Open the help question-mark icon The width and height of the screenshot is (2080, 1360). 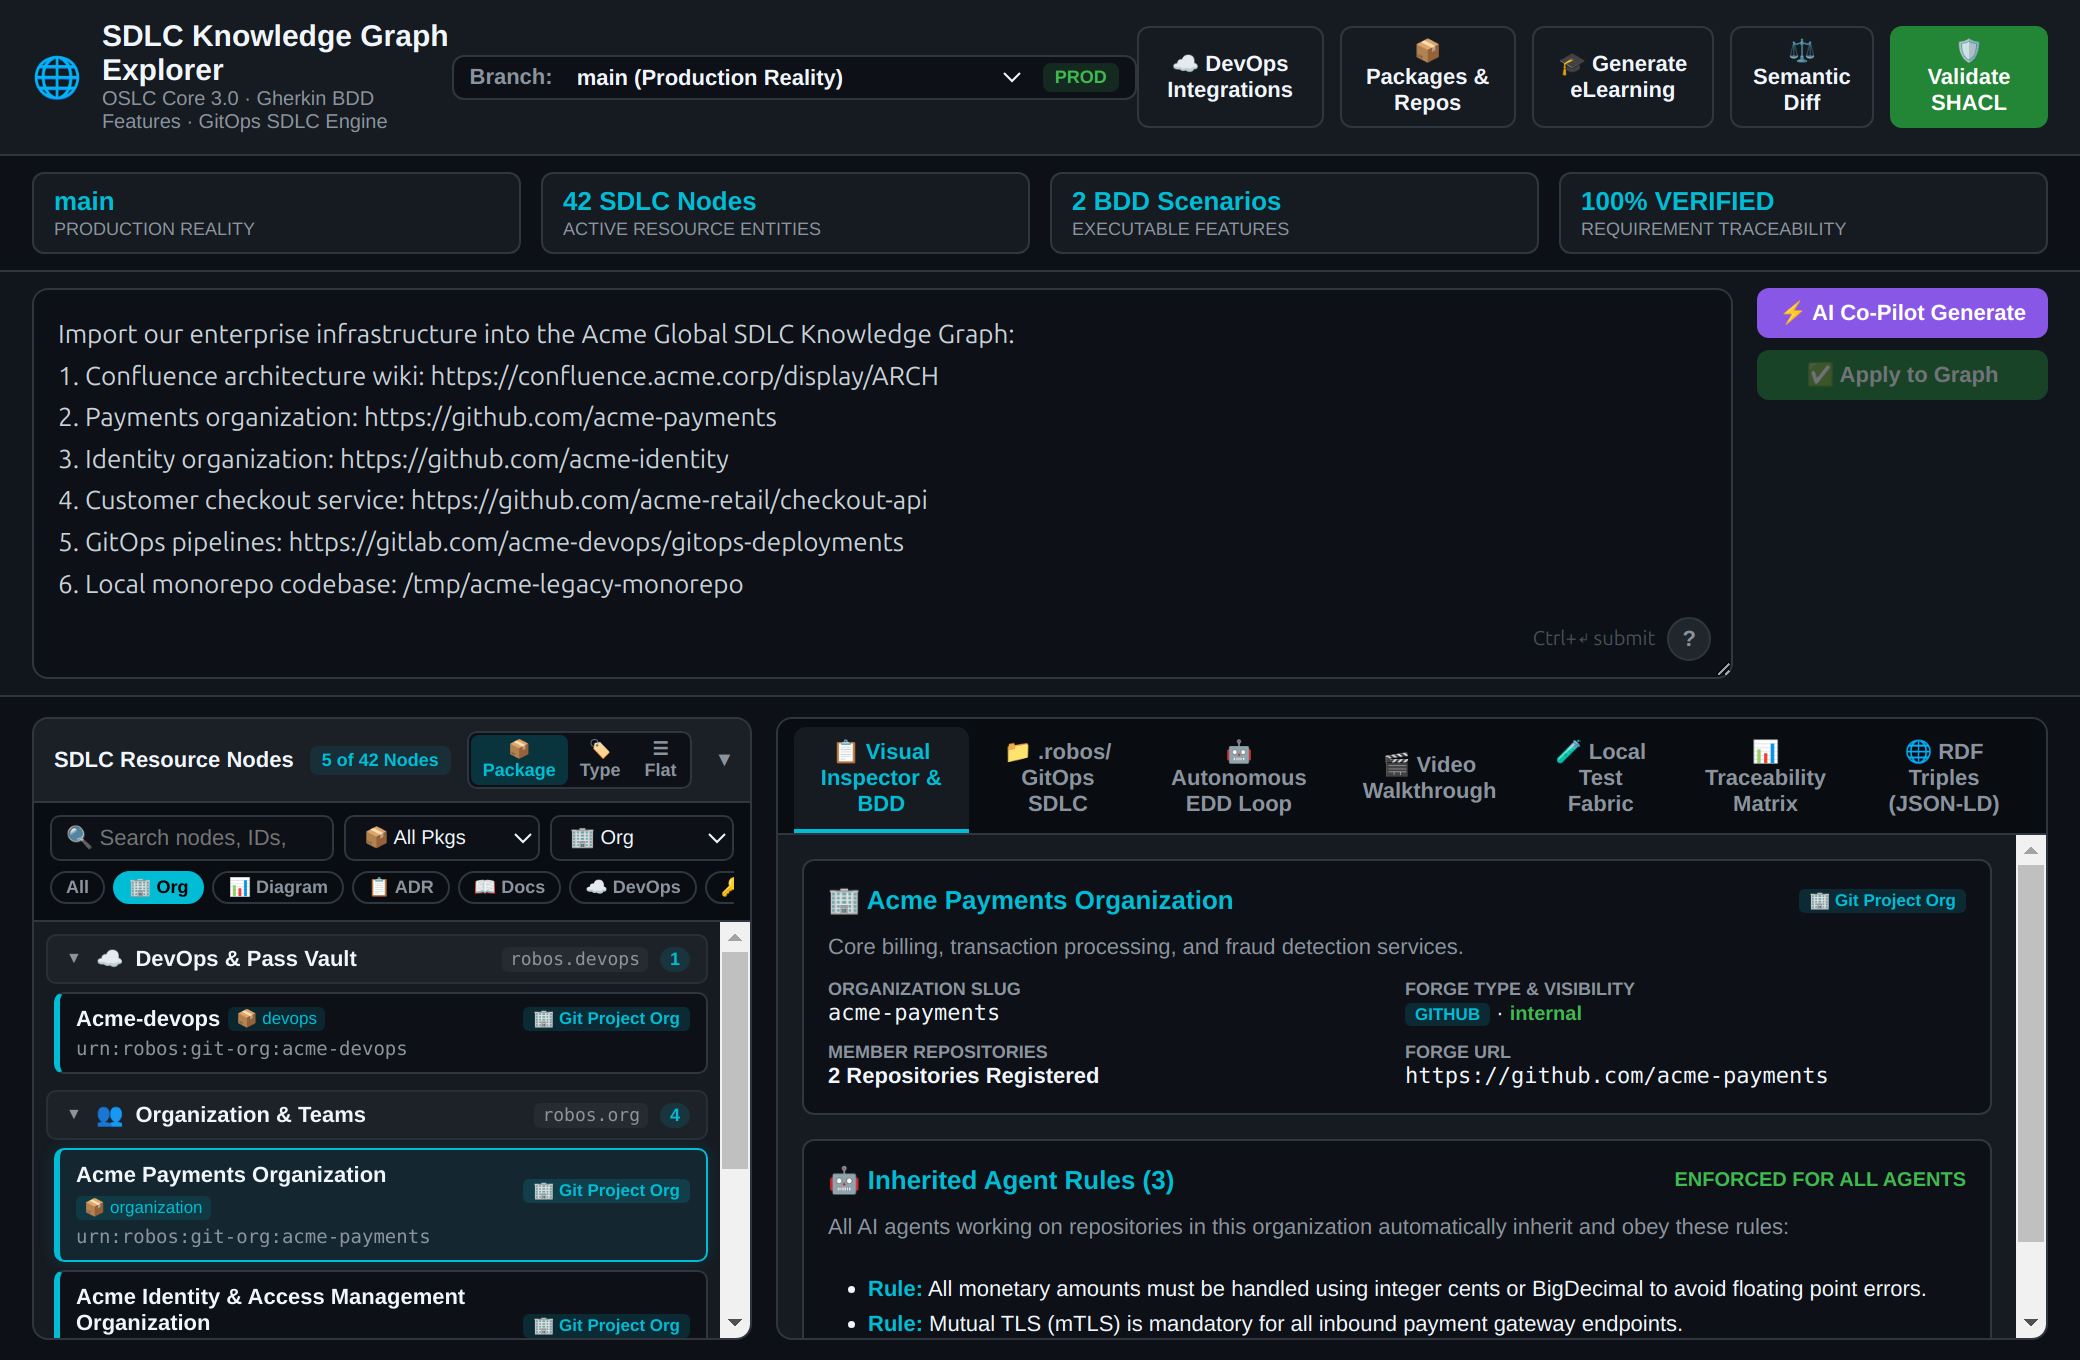tap(1689, 638)
